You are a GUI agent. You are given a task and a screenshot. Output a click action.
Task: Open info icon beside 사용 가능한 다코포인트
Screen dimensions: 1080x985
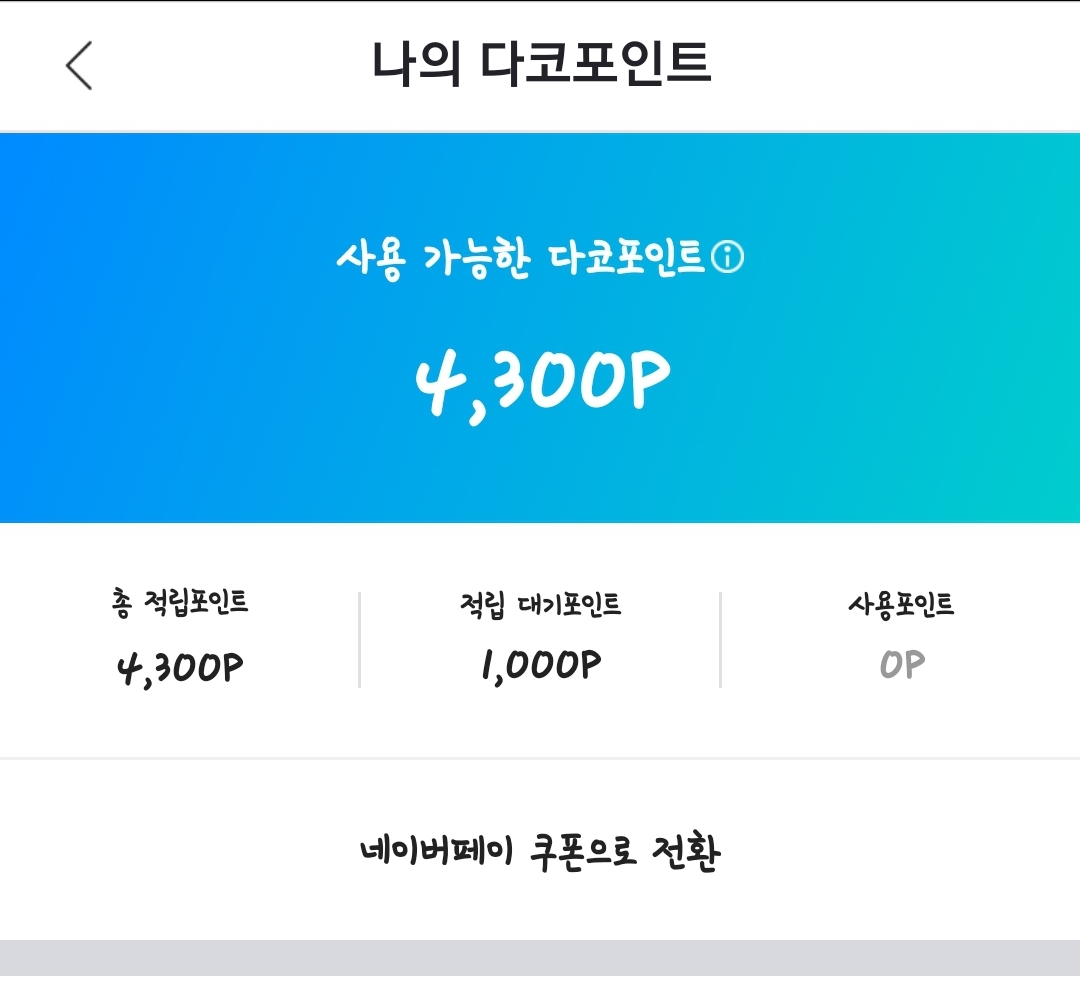pyautogui.click(x=727, y=259)
